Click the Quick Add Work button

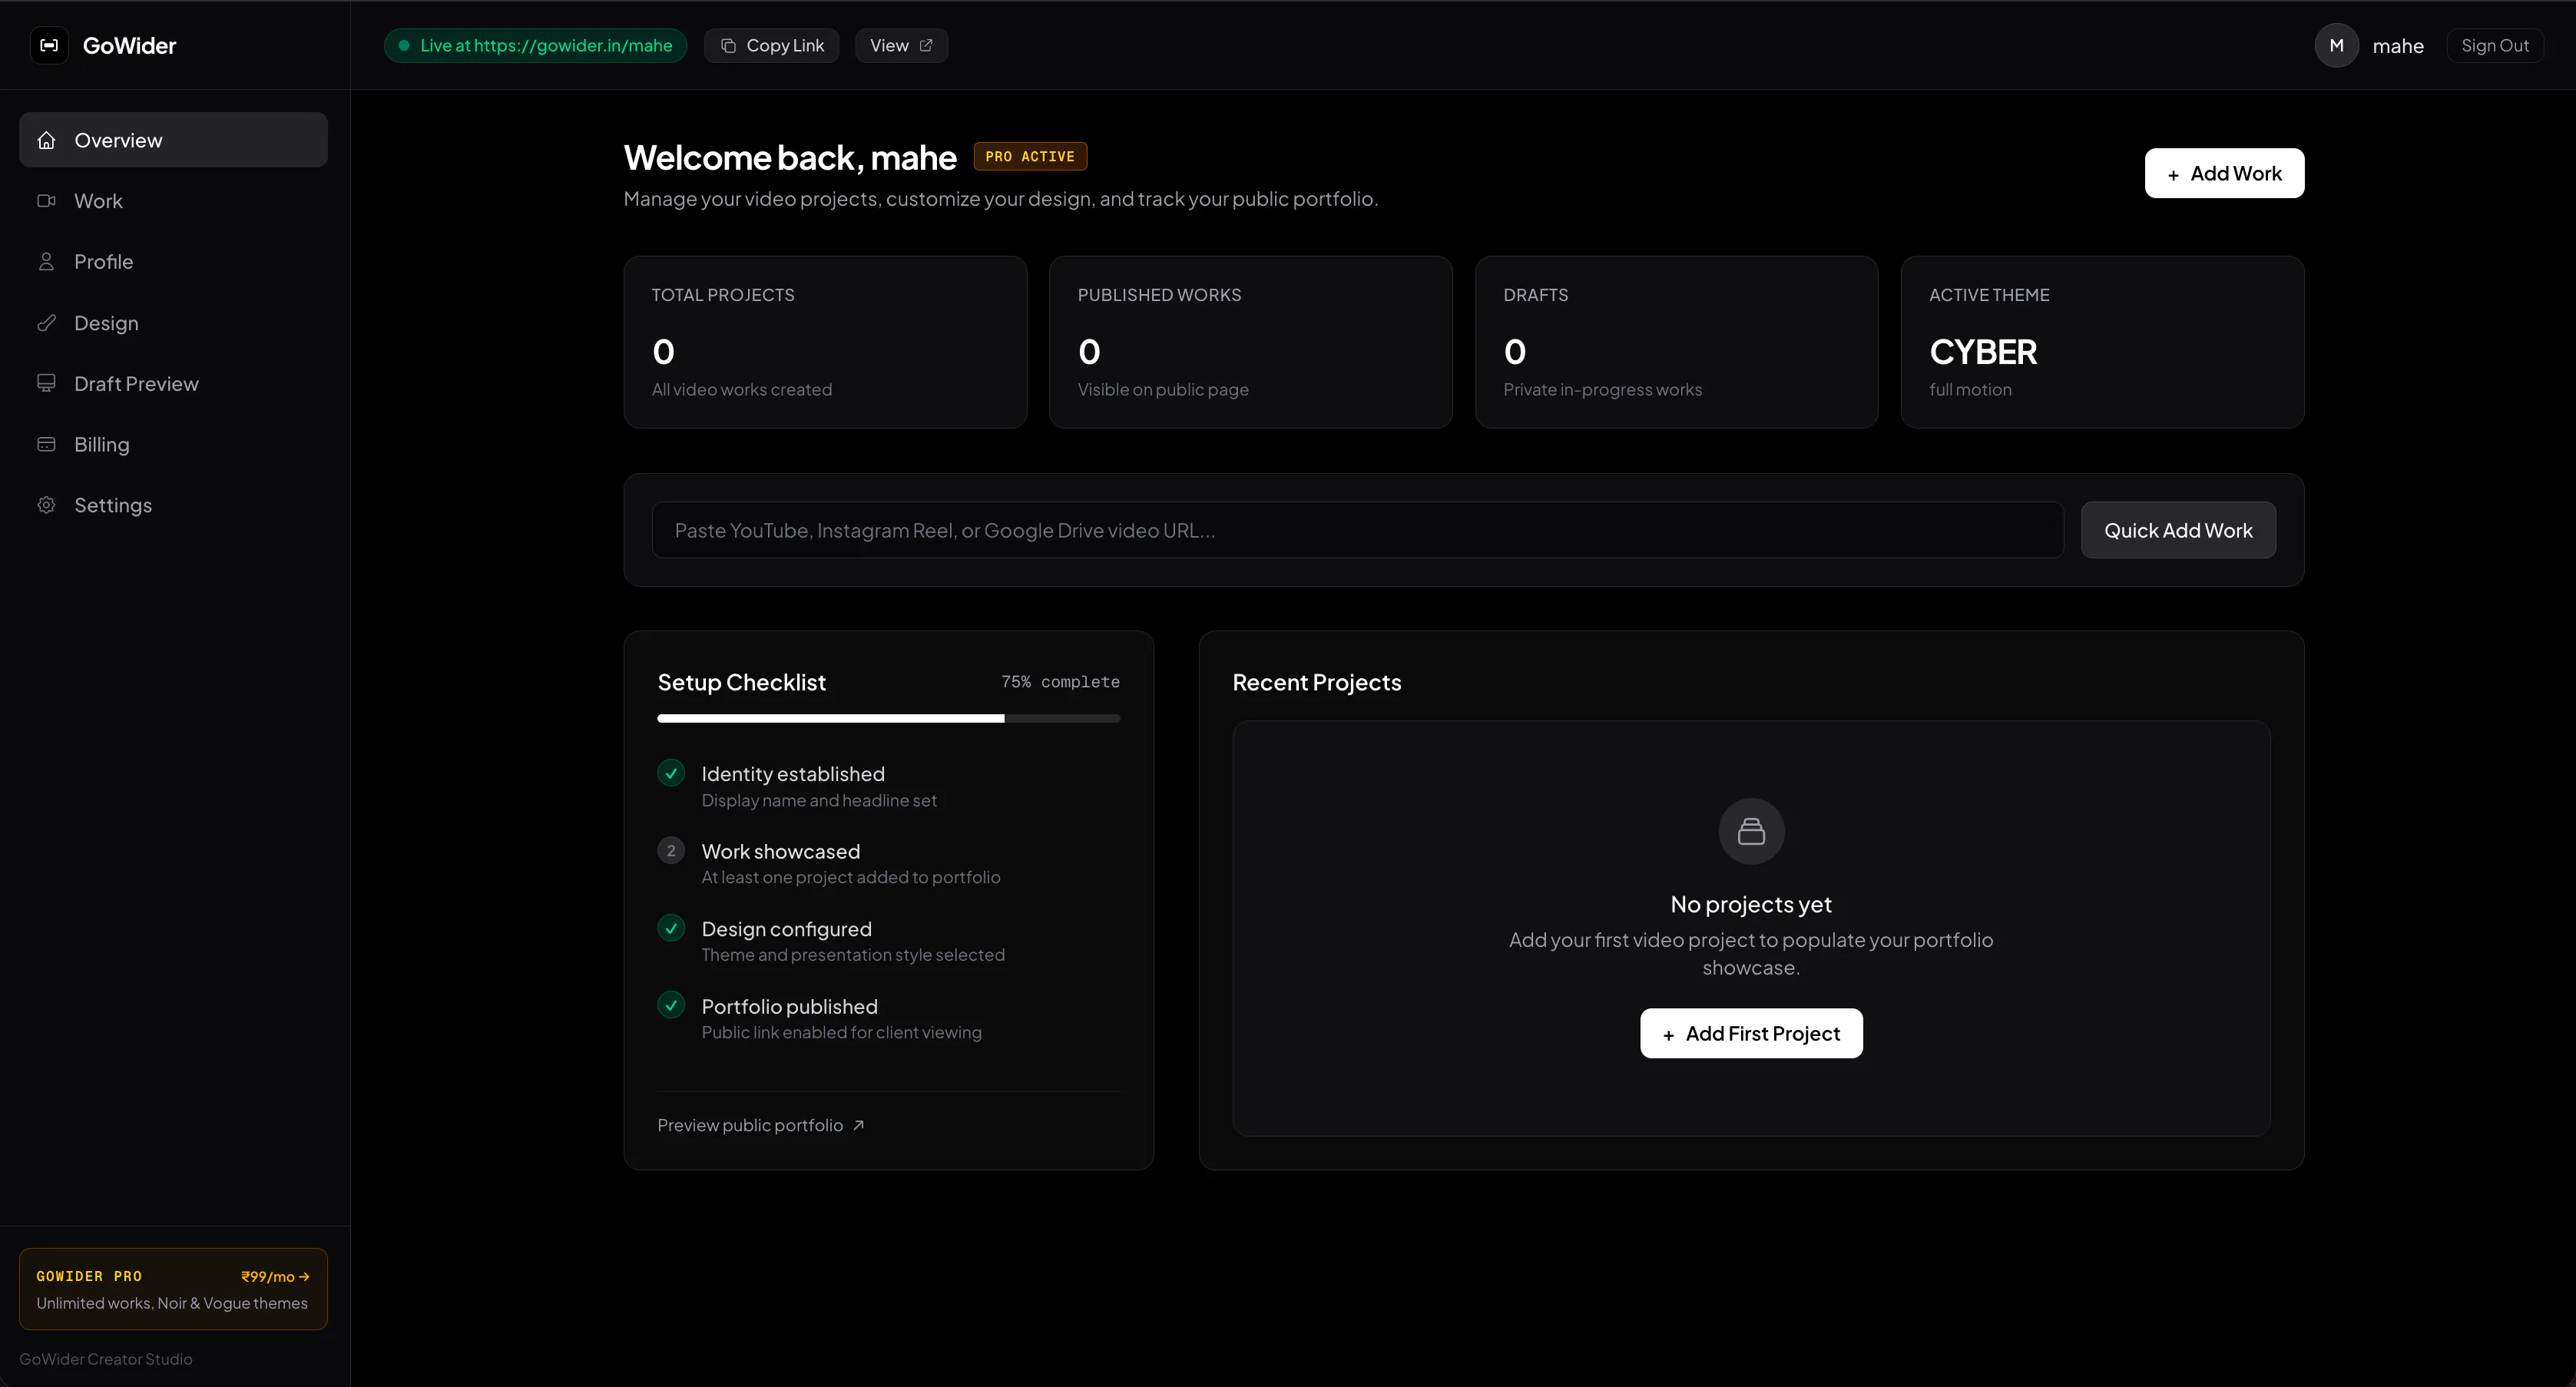(x=2178, y=530)
